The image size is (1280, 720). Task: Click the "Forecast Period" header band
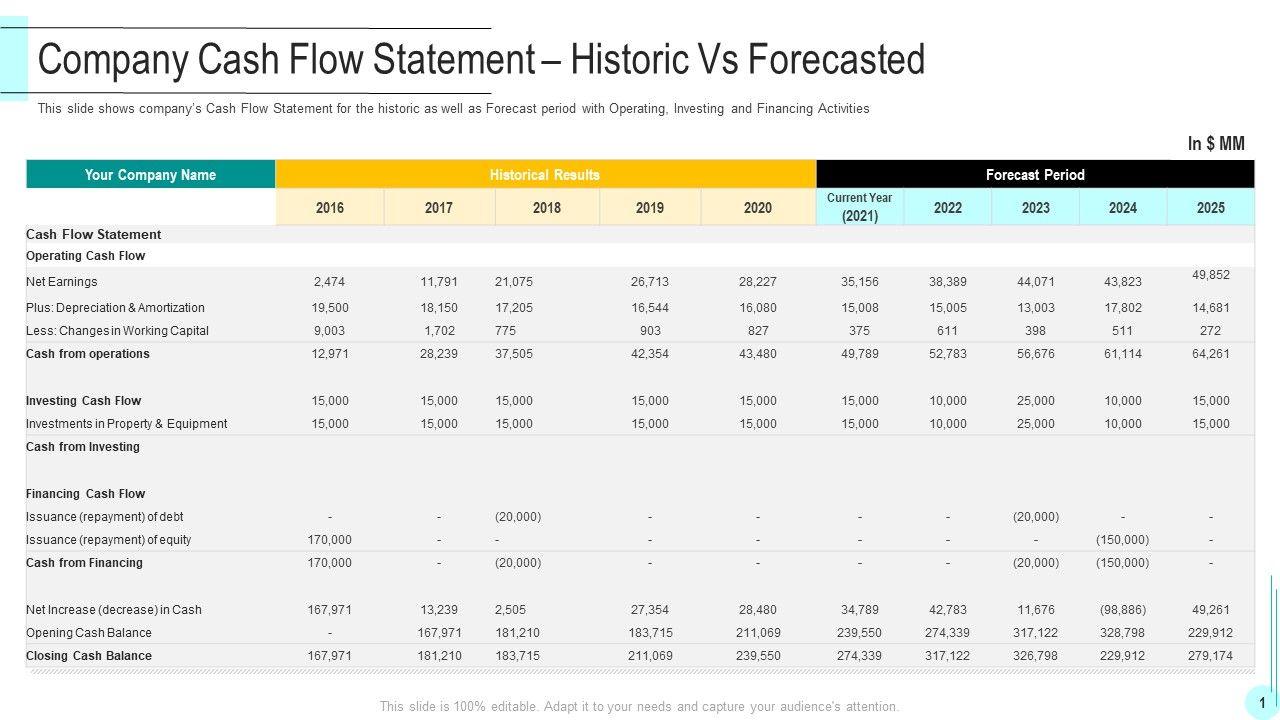pyautogui.click(x=1035, y=175)
